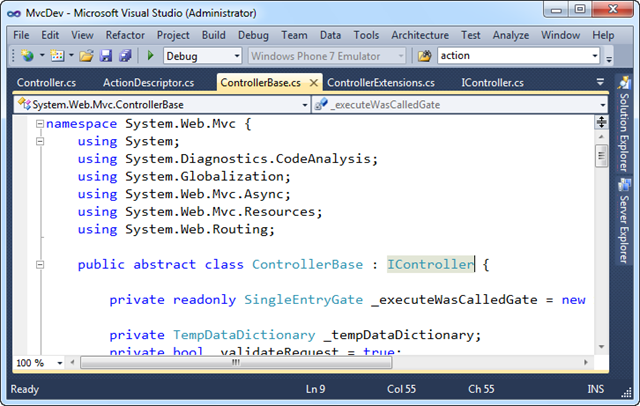Collapse the ControllerBase class region

(x=40, y=265)
